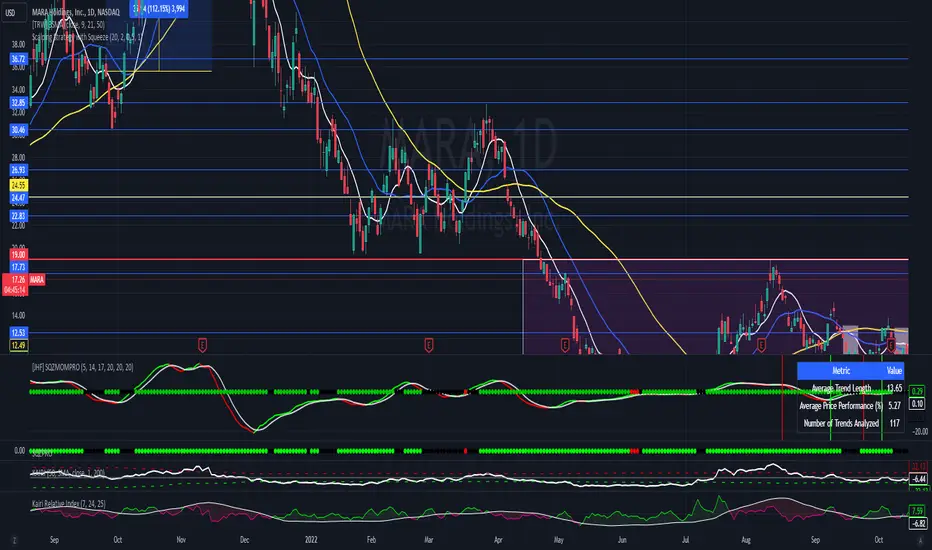Select the Scalping Strategy with Squeeze legend
Screen dimensions: 932x550
tap(87, 37)
